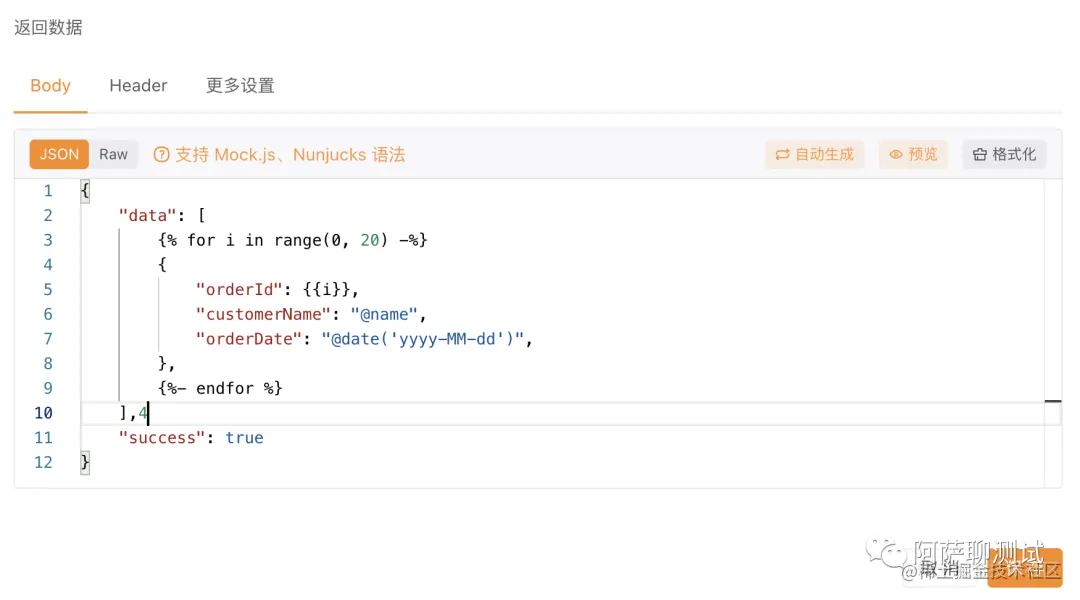Switch to Raw body mode

113,154
